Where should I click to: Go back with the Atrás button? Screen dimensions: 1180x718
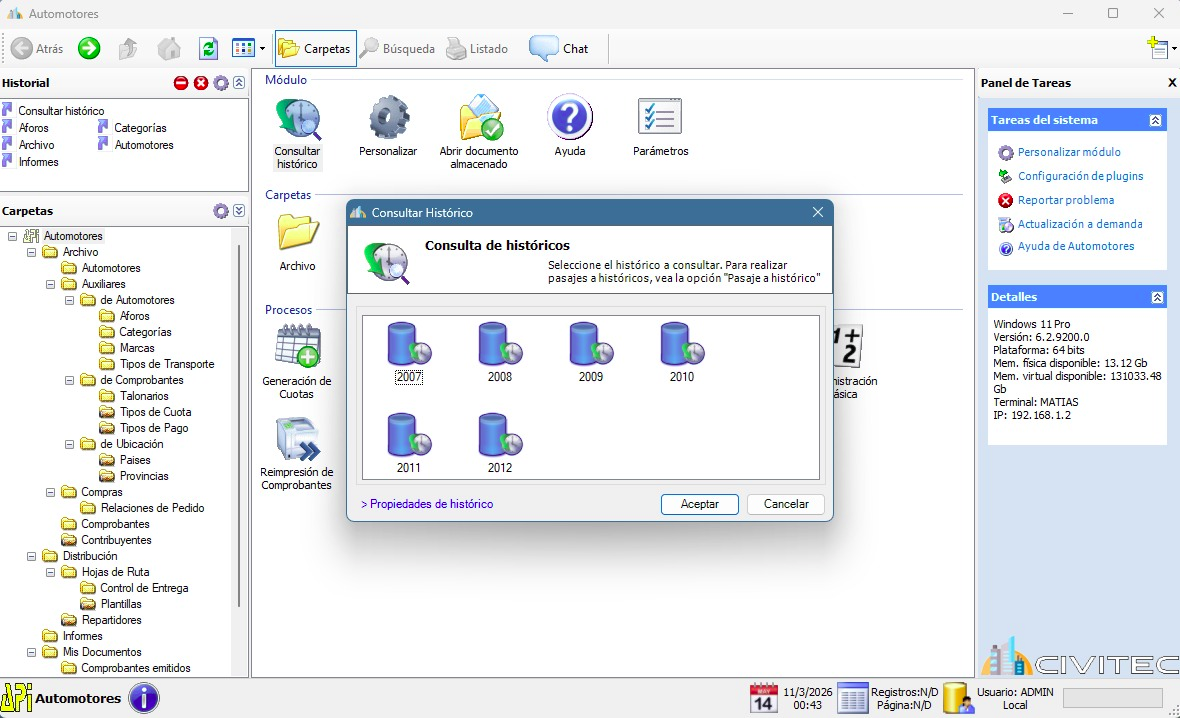[38, 49]
